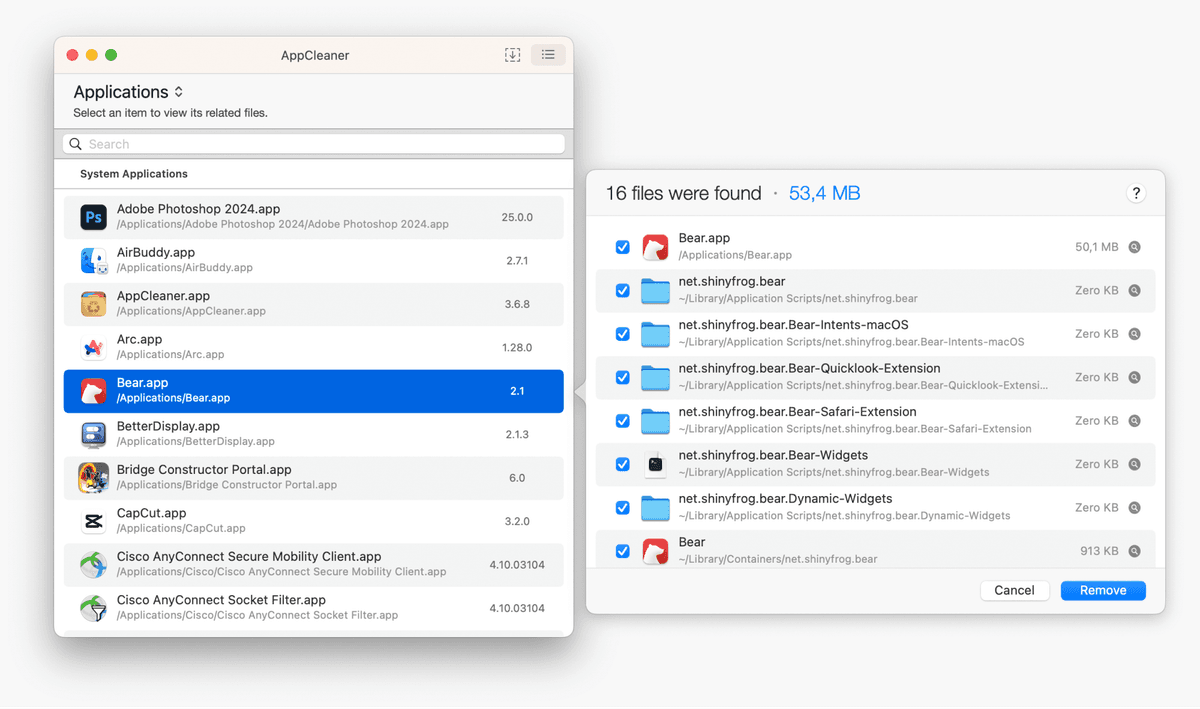The image size is (1200, 709).
Task: Click the net.shinyfrog.bear.Dynamic-Widgets file name
Action: click(786, 499)
